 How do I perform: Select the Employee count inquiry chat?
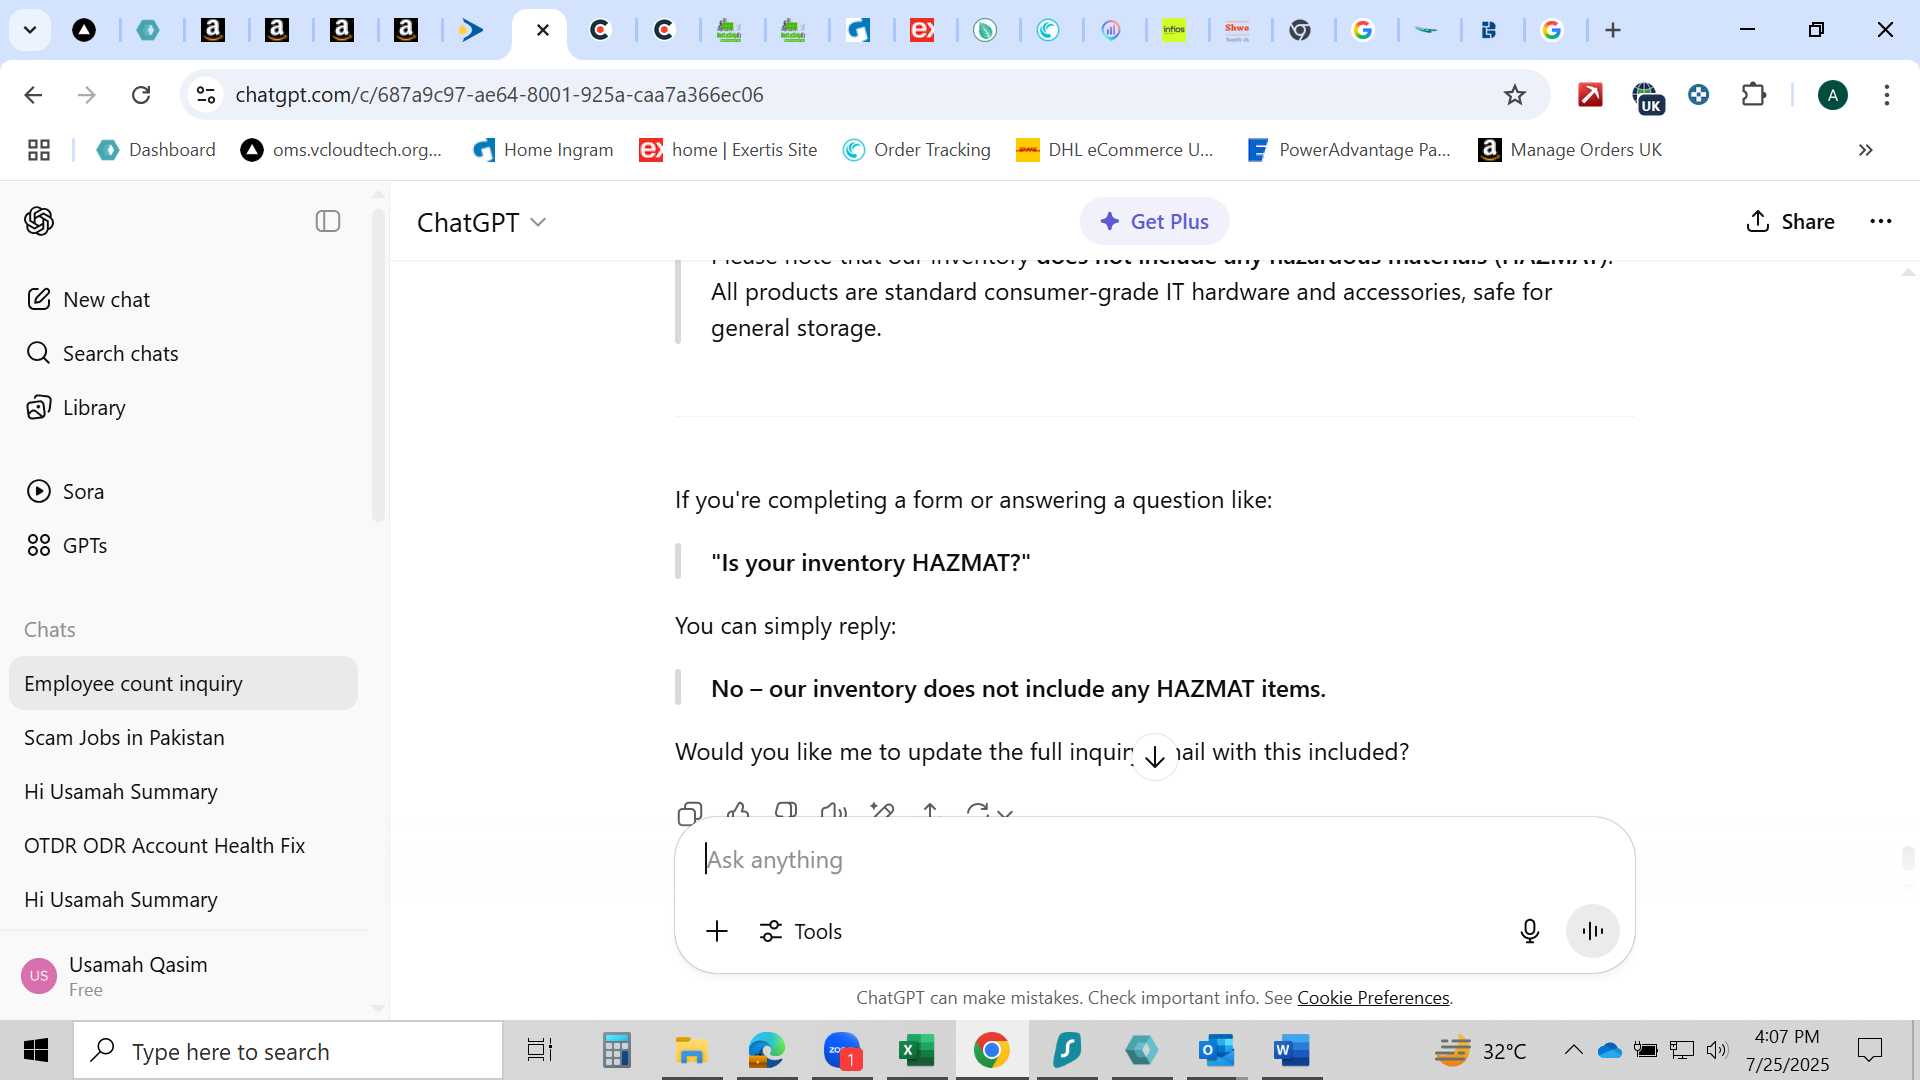(x=183, y=683)
